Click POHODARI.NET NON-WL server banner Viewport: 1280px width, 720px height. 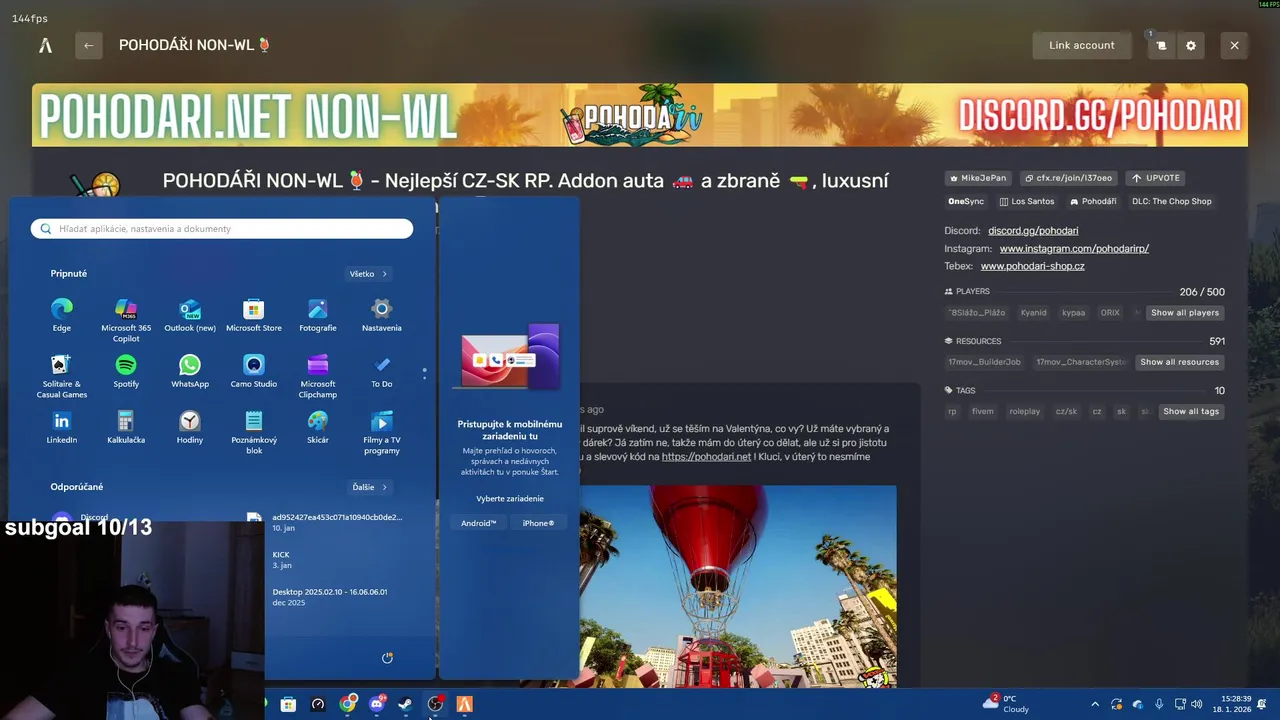click(x=640, y=115)
